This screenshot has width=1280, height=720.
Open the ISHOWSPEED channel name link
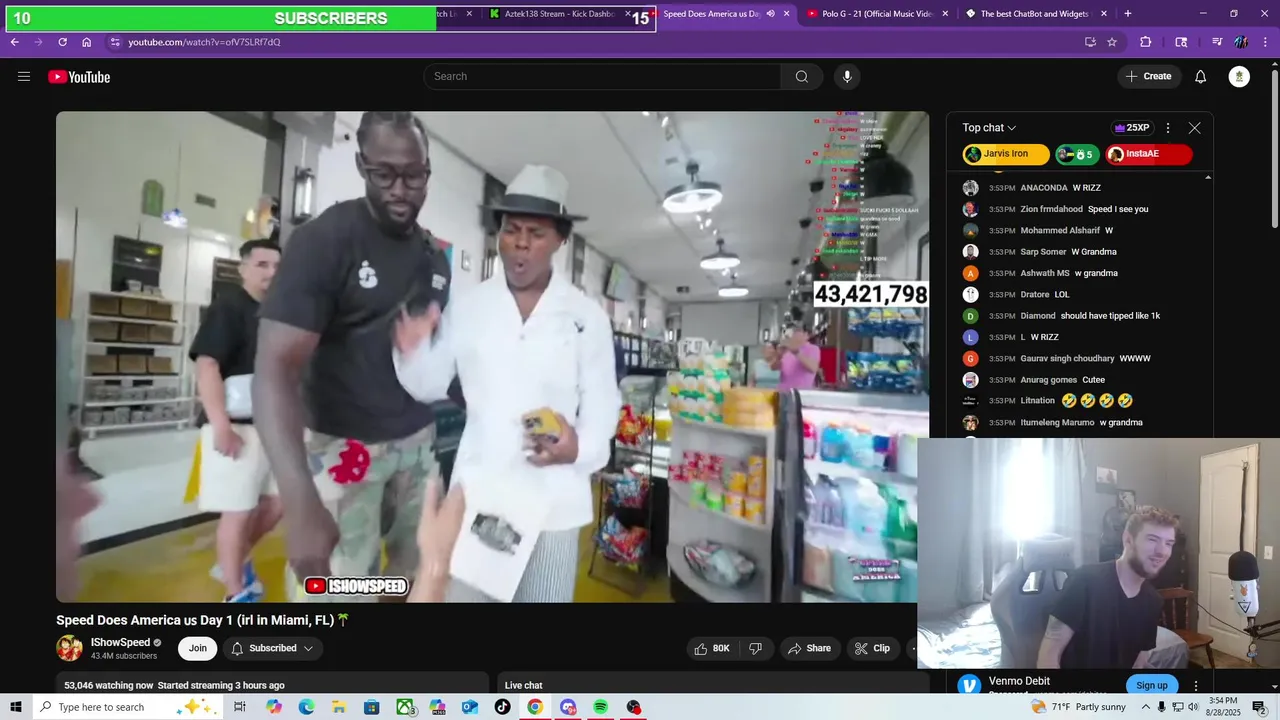[x=120, y=643]
